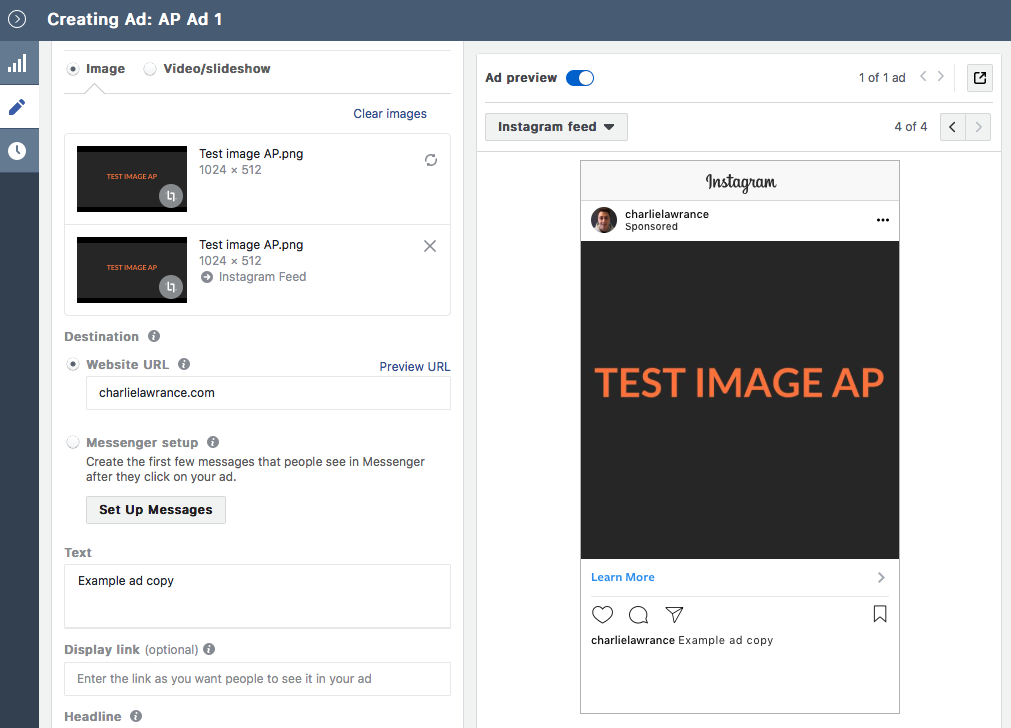
Task: Open ad preview in new window
Action: (x=980, y=78)
